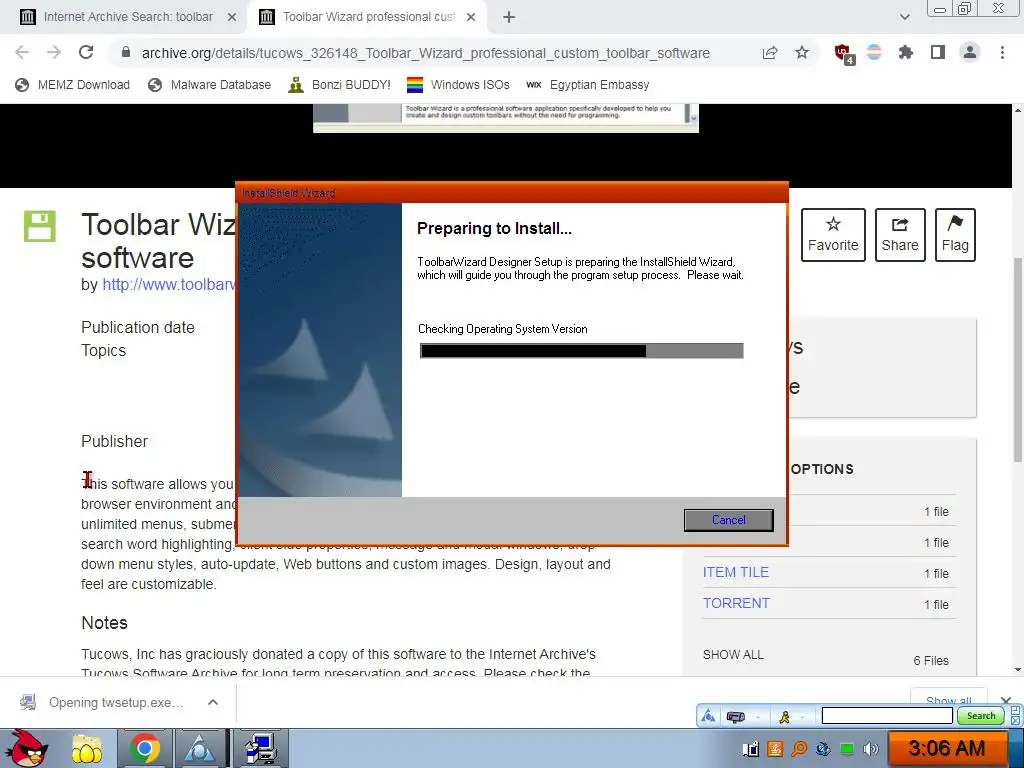Open the folder icon on the taskbar
The height and width of the screenshot is (768, 1024).
coord(86,748)
